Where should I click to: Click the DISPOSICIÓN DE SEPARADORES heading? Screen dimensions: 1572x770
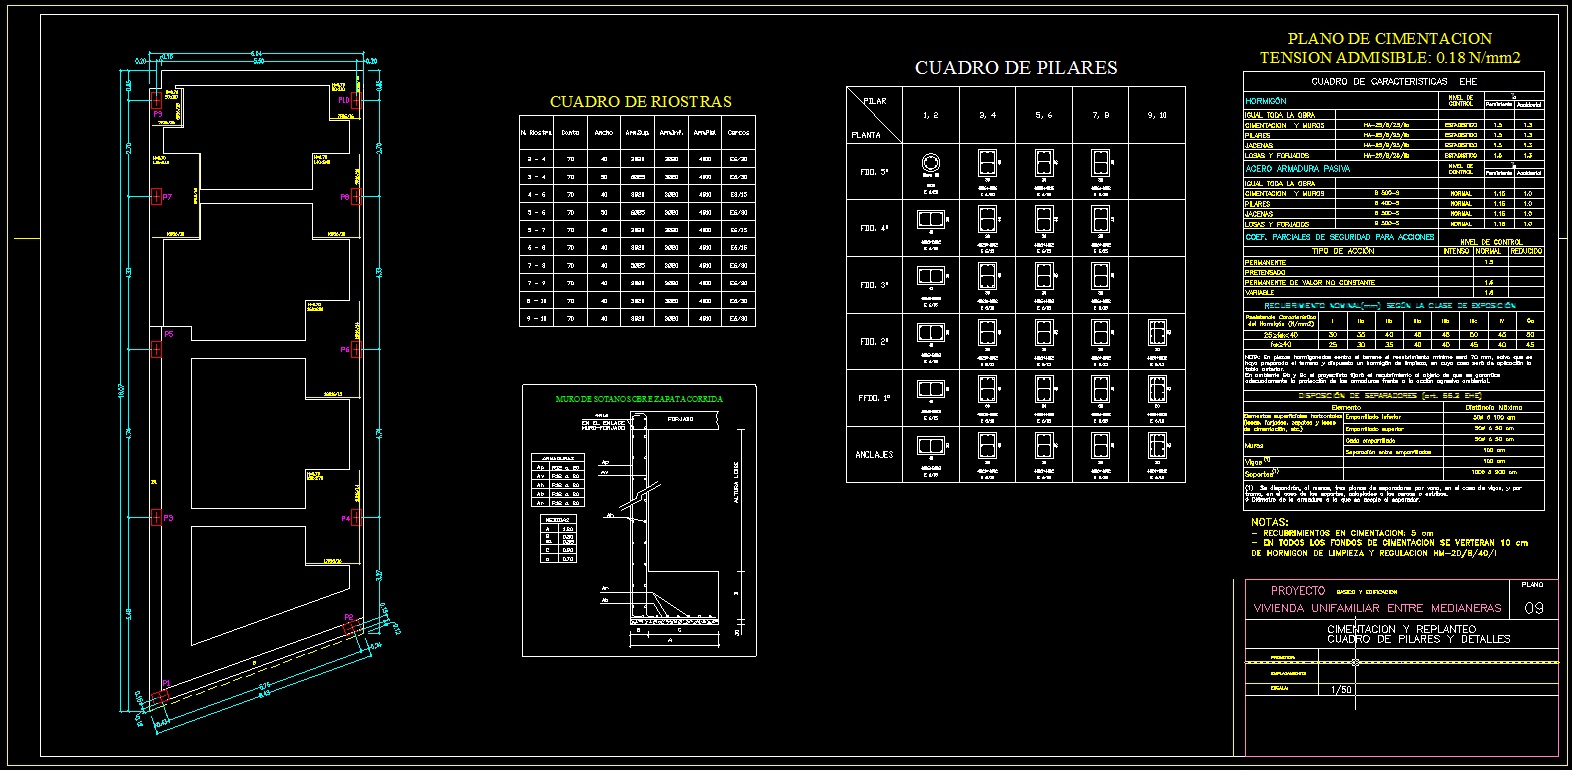click(1390, 396)
